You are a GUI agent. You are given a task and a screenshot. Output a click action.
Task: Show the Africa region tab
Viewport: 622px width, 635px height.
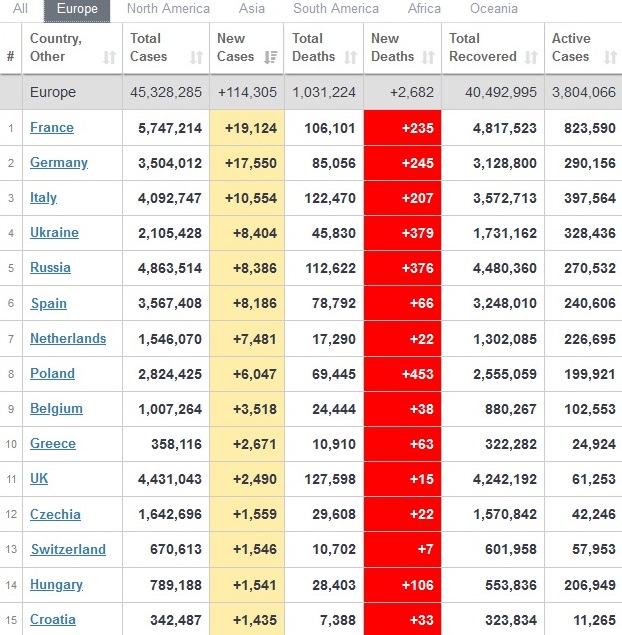click(424, 9)
